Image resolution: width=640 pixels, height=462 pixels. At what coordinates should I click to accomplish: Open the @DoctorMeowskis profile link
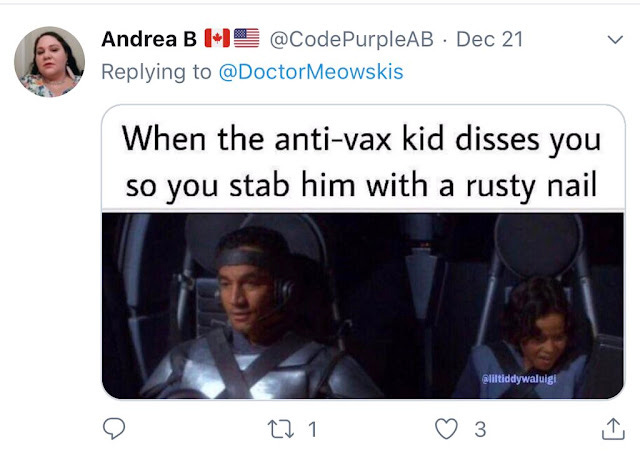click(311, 72)
